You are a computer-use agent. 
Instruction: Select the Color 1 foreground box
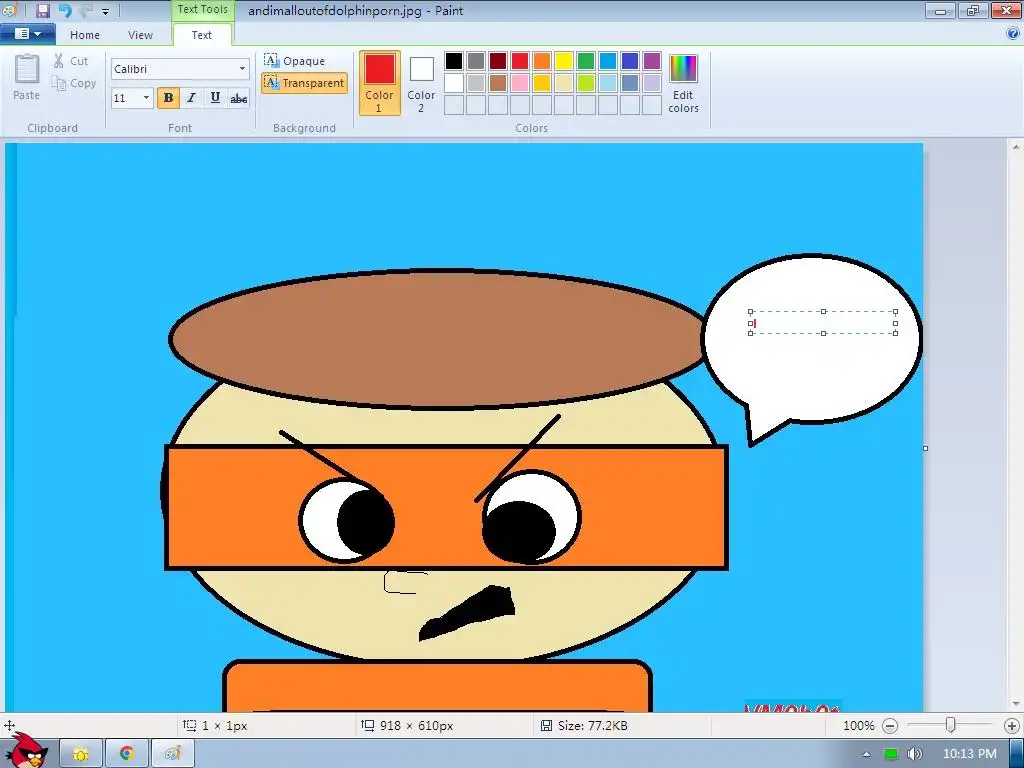click(379, 83)
